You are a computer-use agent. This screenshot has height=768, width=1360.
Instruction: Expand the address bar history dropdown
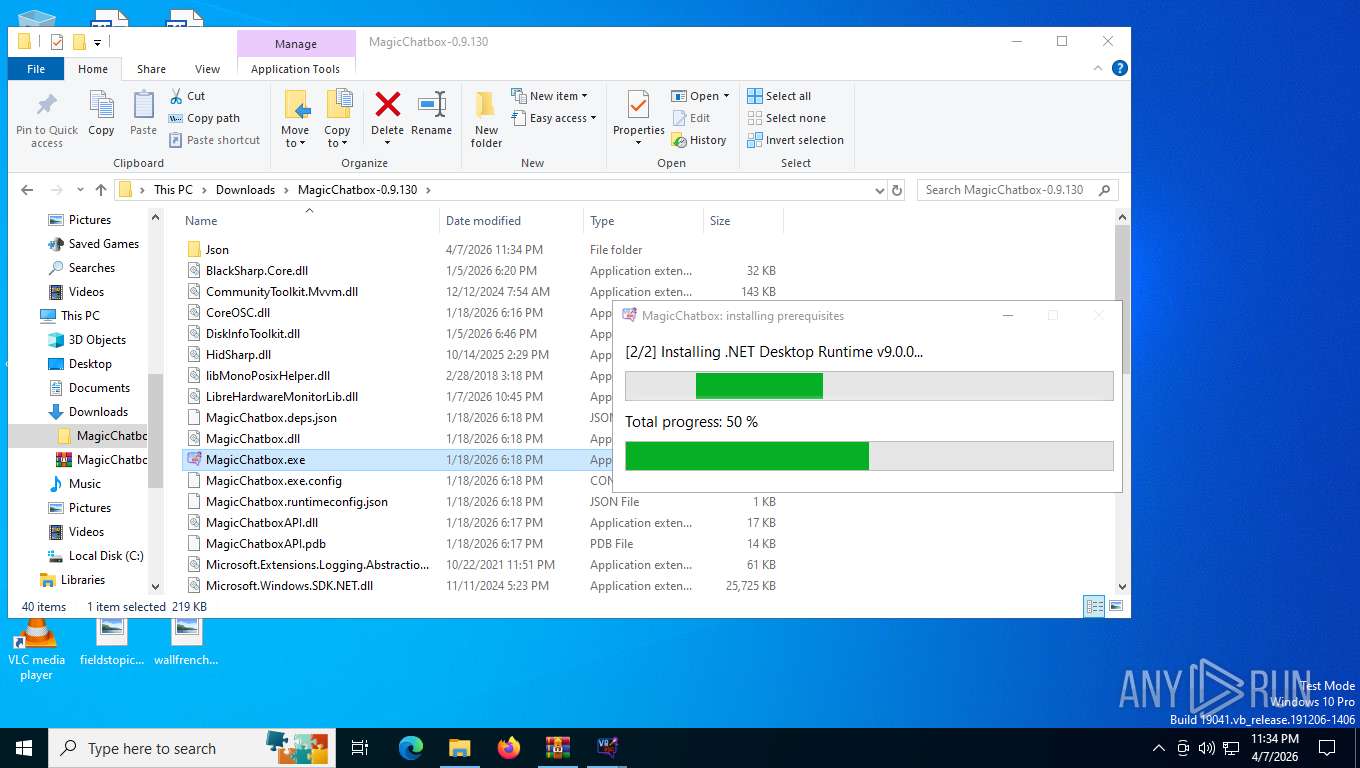pos(879,190)
